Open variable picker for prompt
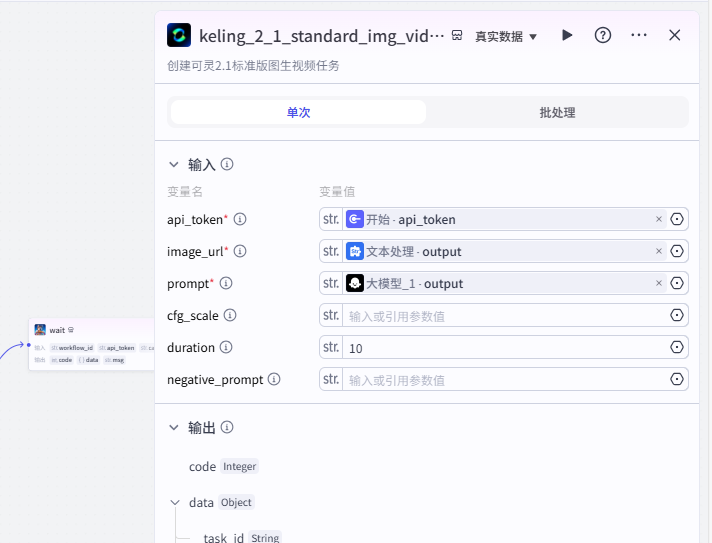Viewport: 712px width, 543px height. point(677,283)
